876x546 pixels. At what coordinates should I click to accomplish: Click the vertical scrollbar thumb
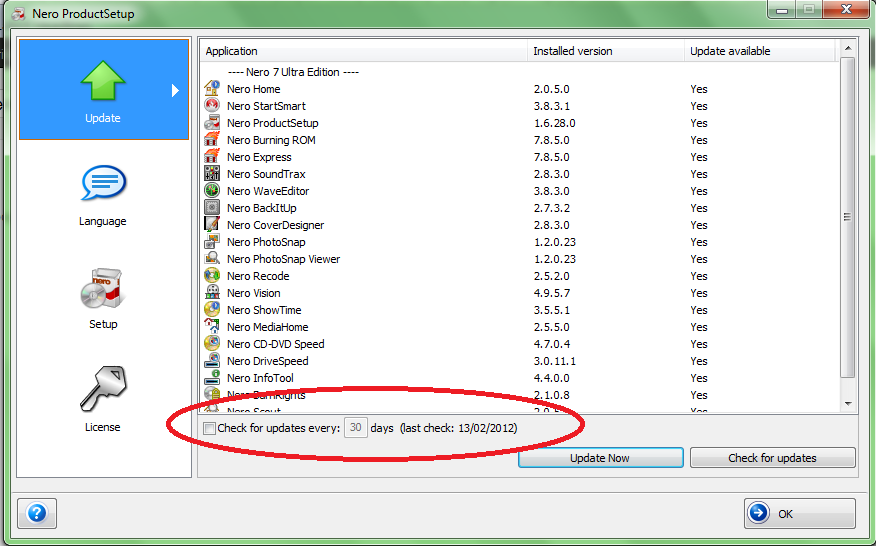tap(848, 217)
